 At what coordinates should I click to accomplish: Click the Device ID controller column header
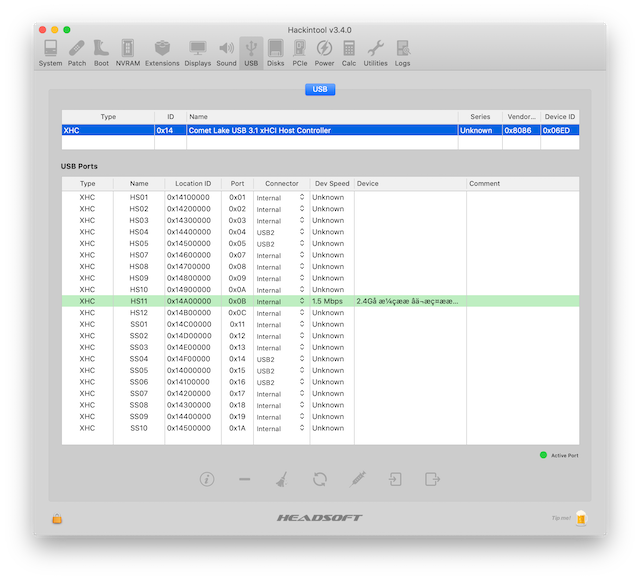(x=560, y=117)
